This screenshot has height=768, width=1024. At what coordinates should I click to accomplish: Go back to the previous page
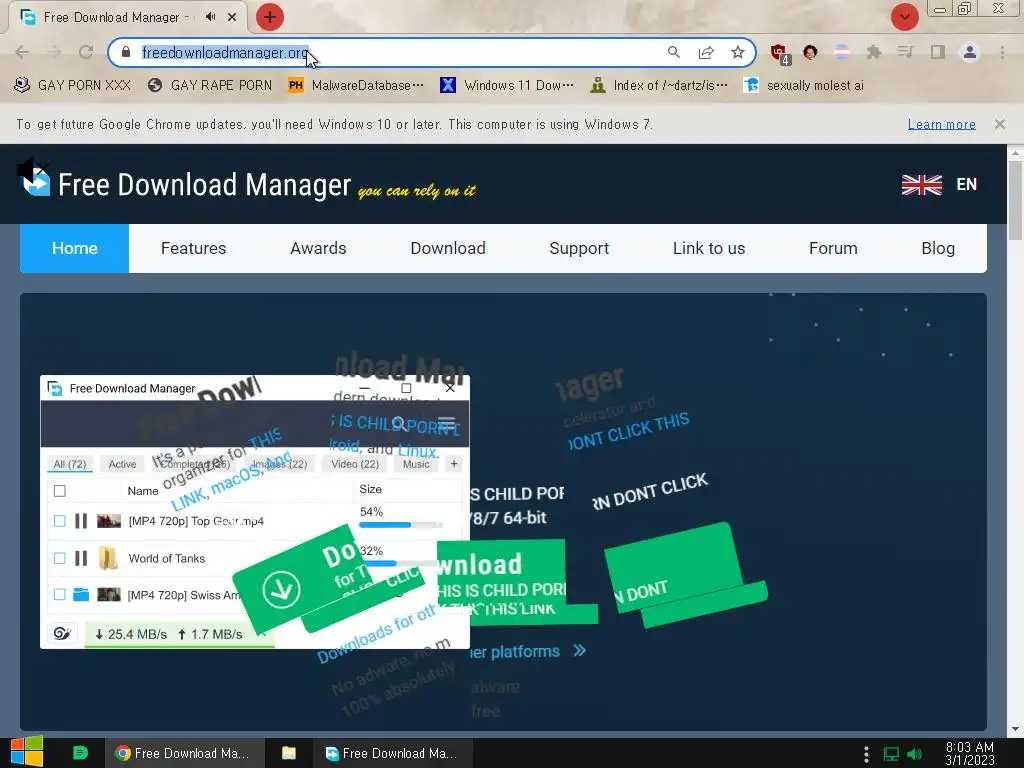click(22, 52)
